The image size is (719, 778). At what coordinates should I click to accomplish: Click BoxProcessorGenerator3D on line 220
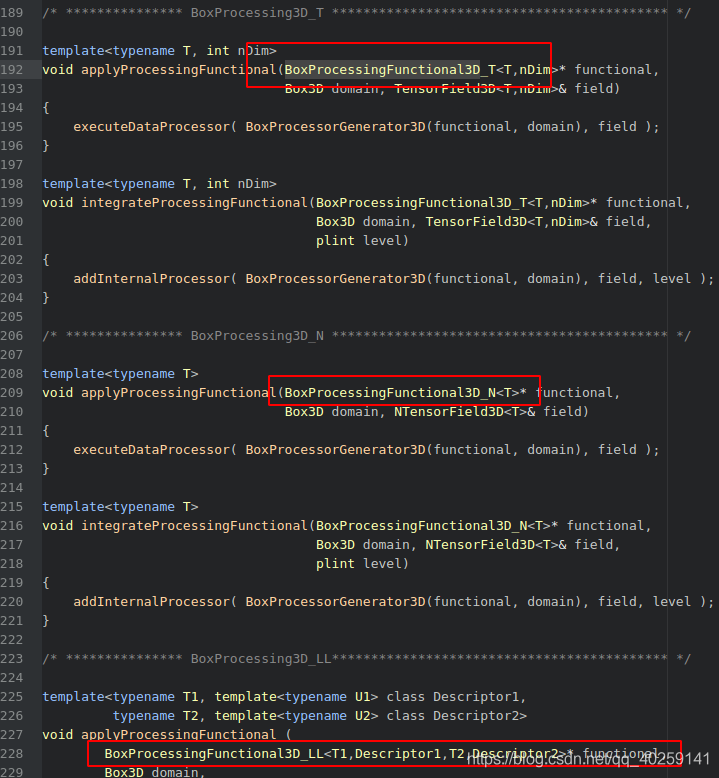point(335,602)
